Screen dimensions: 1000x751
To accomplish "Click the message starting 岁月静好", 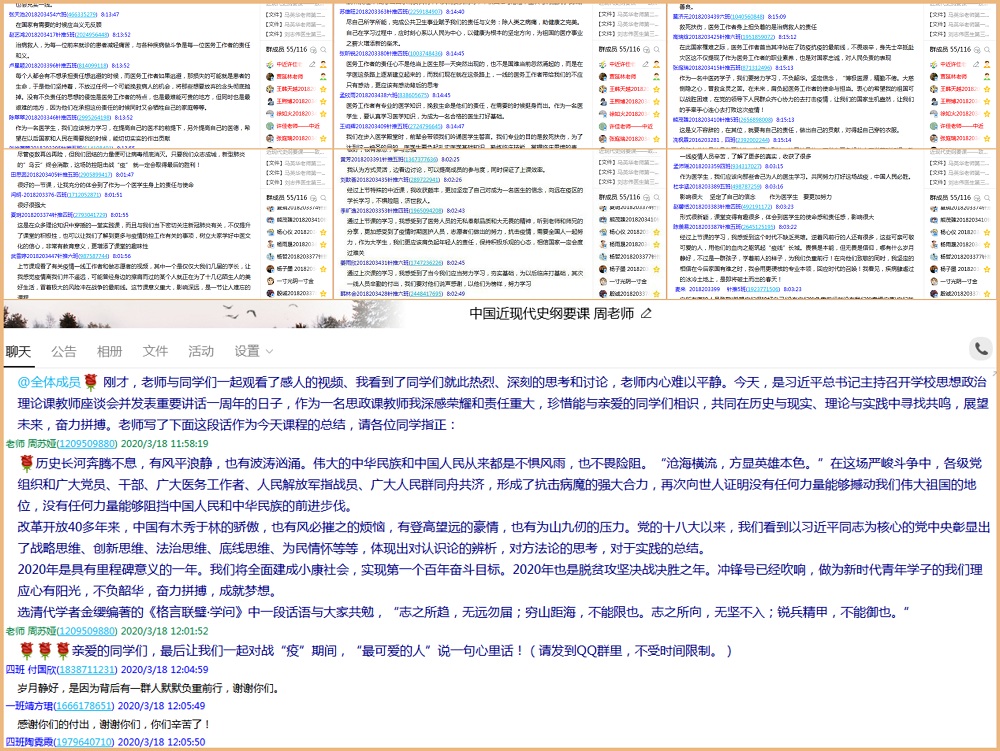I will (148, 688).
